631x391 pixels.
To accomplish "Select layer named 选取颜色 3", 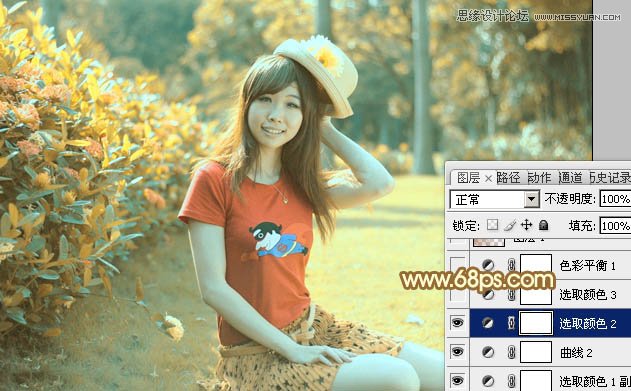I will pyautogui.click(x=588, y=295).
